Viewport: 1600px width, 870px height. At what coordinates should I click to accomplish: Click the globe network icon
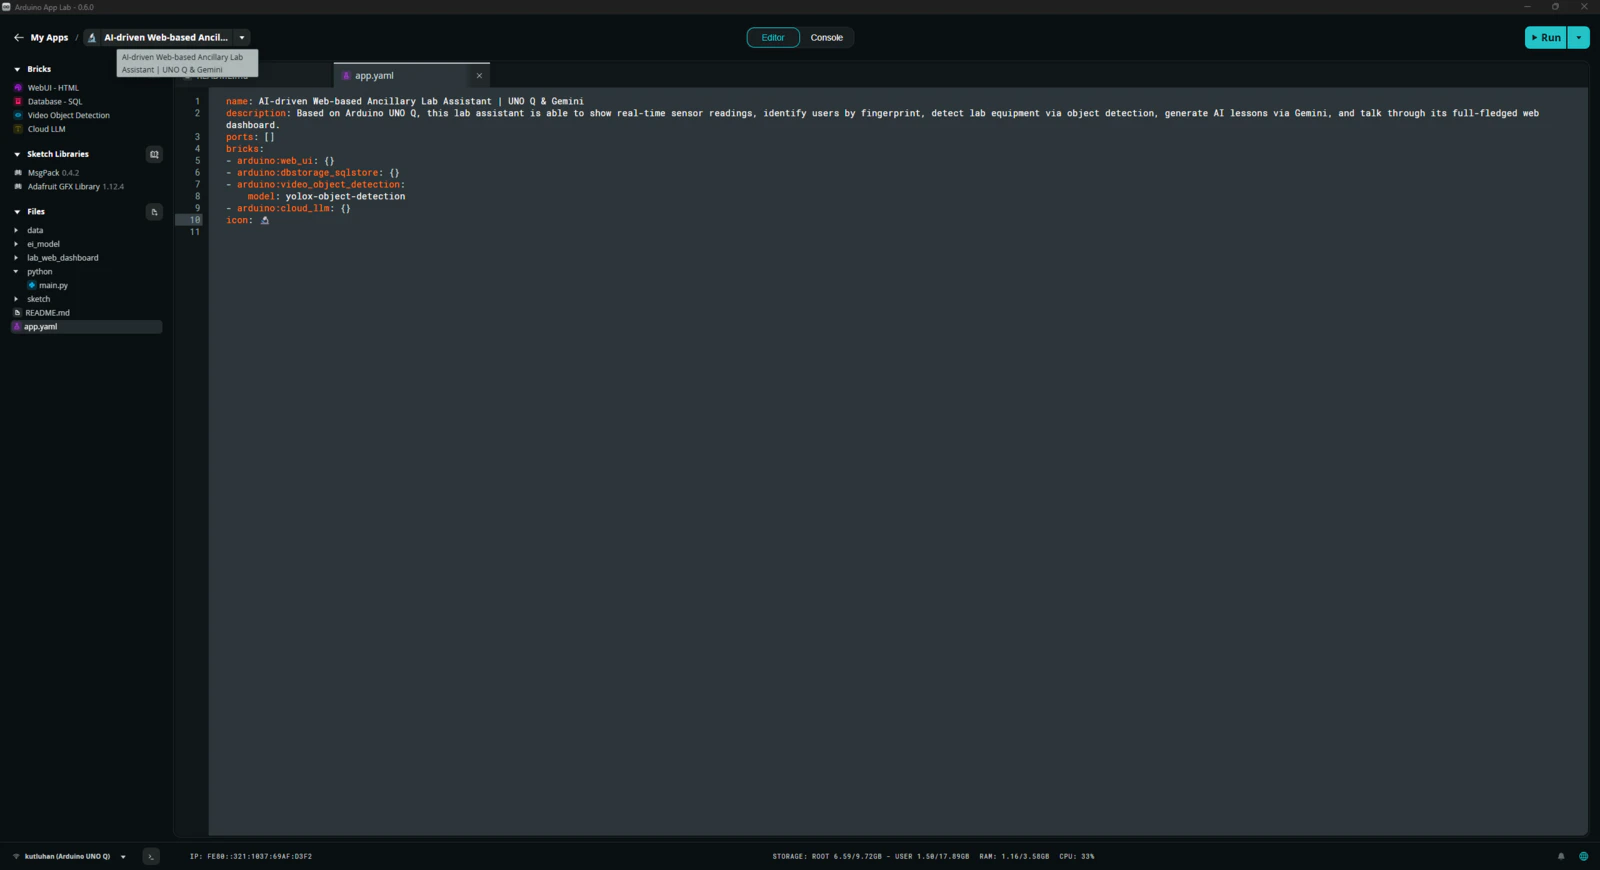pyautogui.click(x=1583, y=857)
